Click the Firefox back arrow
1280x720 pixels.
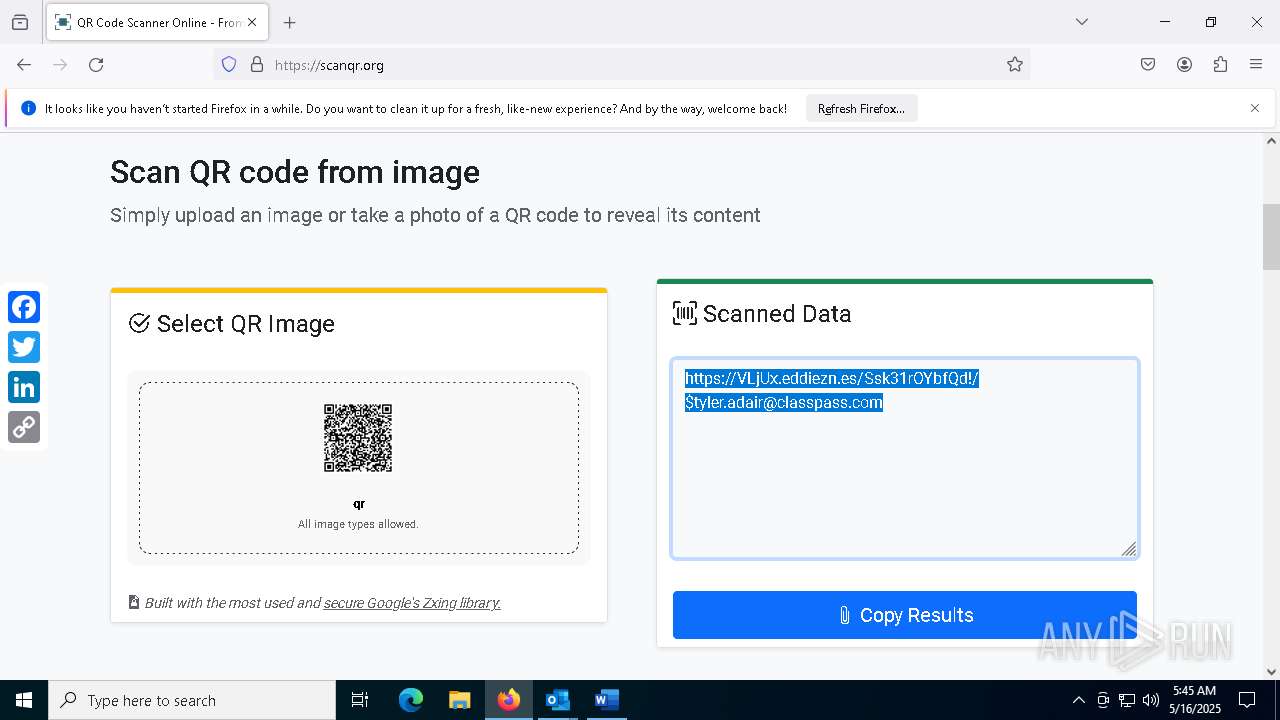coord(24,65)
